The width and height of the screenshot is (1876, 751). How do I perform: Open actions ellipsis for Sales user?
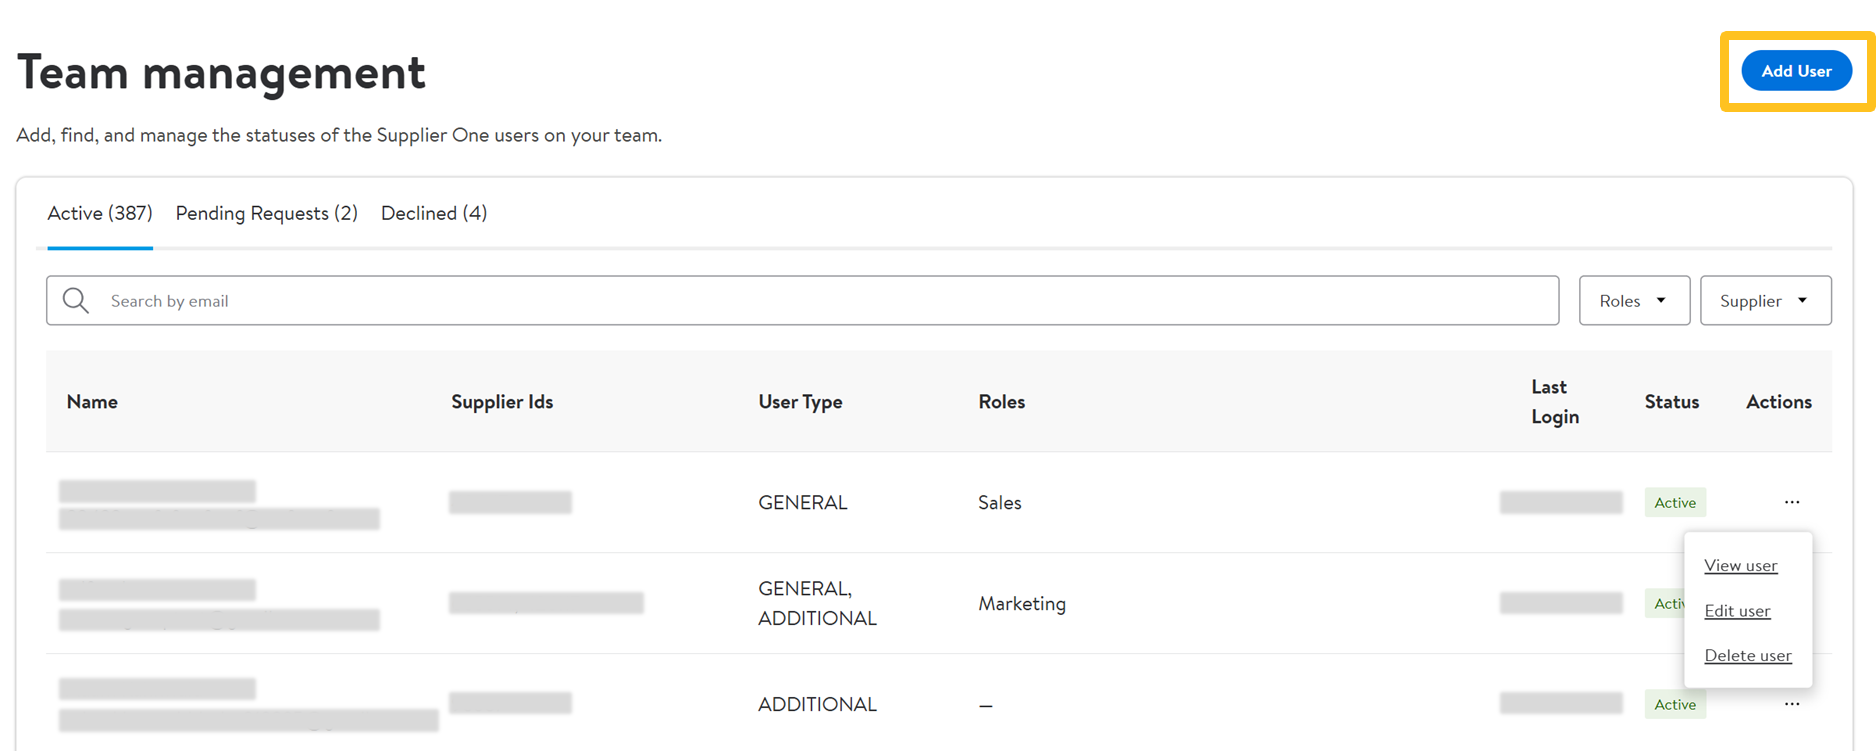coord(1791,502)
